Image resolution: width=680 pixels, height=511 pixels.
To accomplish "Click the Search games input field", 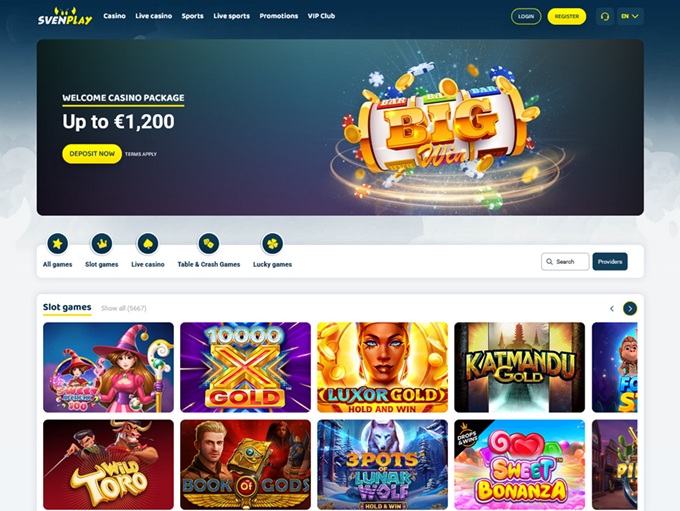I will pyautogui.click(x=565, y=262).
